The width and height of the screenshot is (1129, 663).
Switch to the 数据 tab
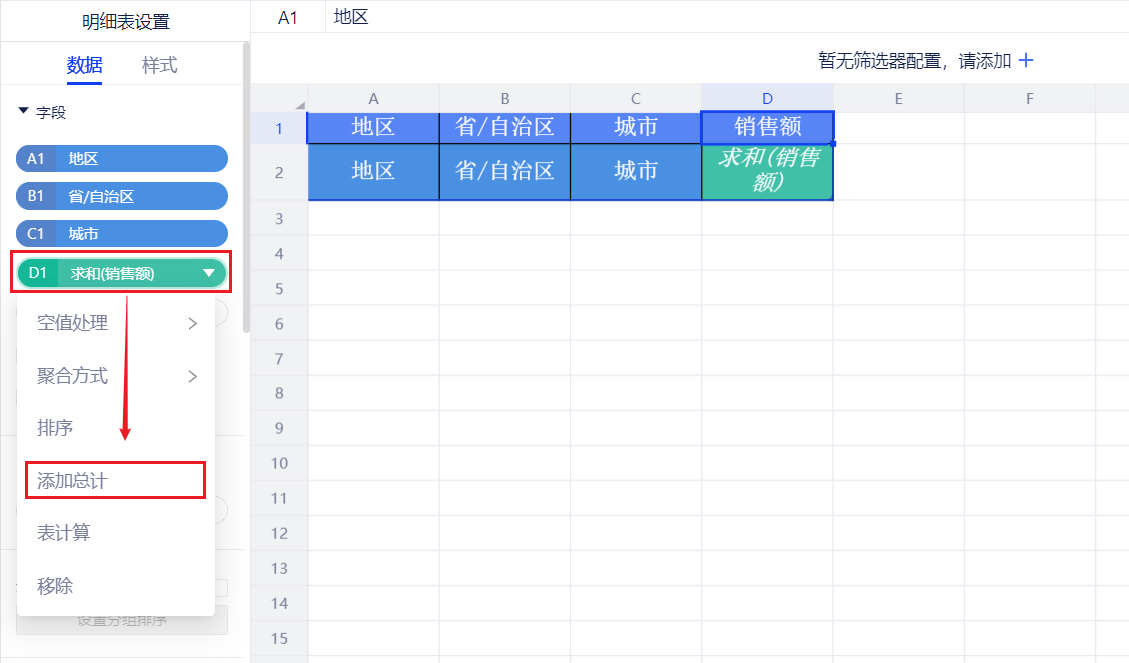[x=84, y=66]
